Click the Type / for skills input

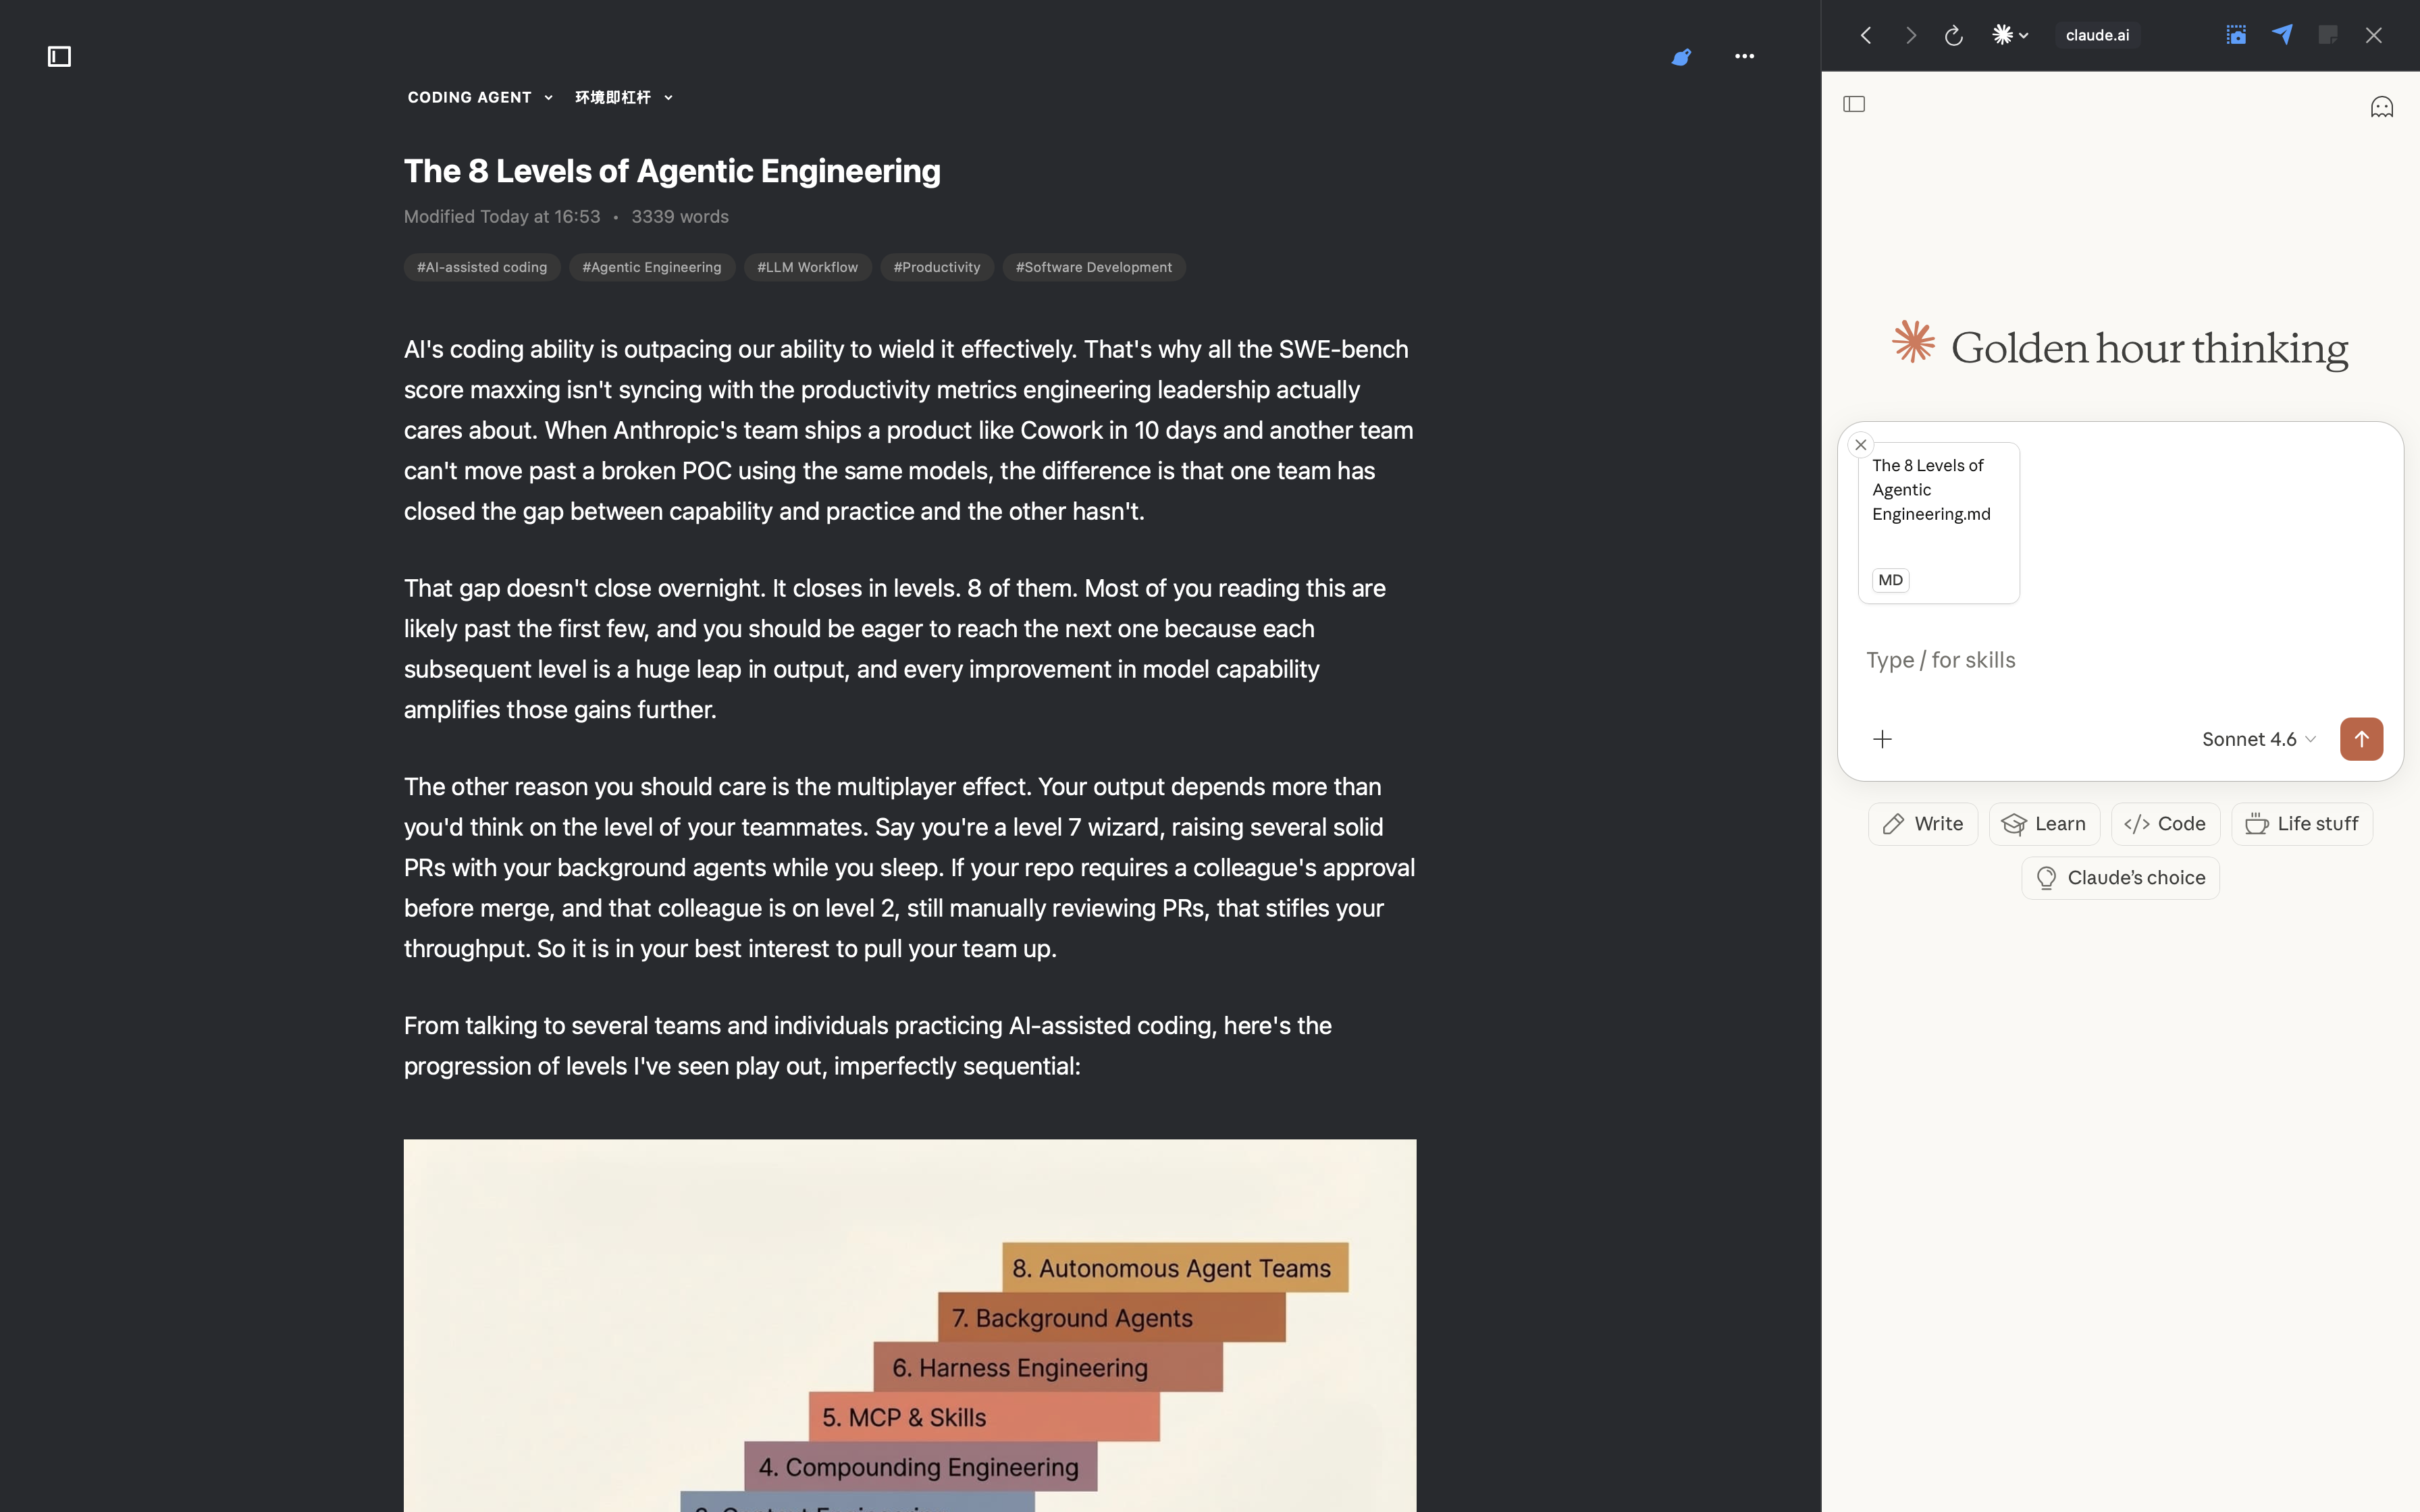click(x=2100, y=660)
